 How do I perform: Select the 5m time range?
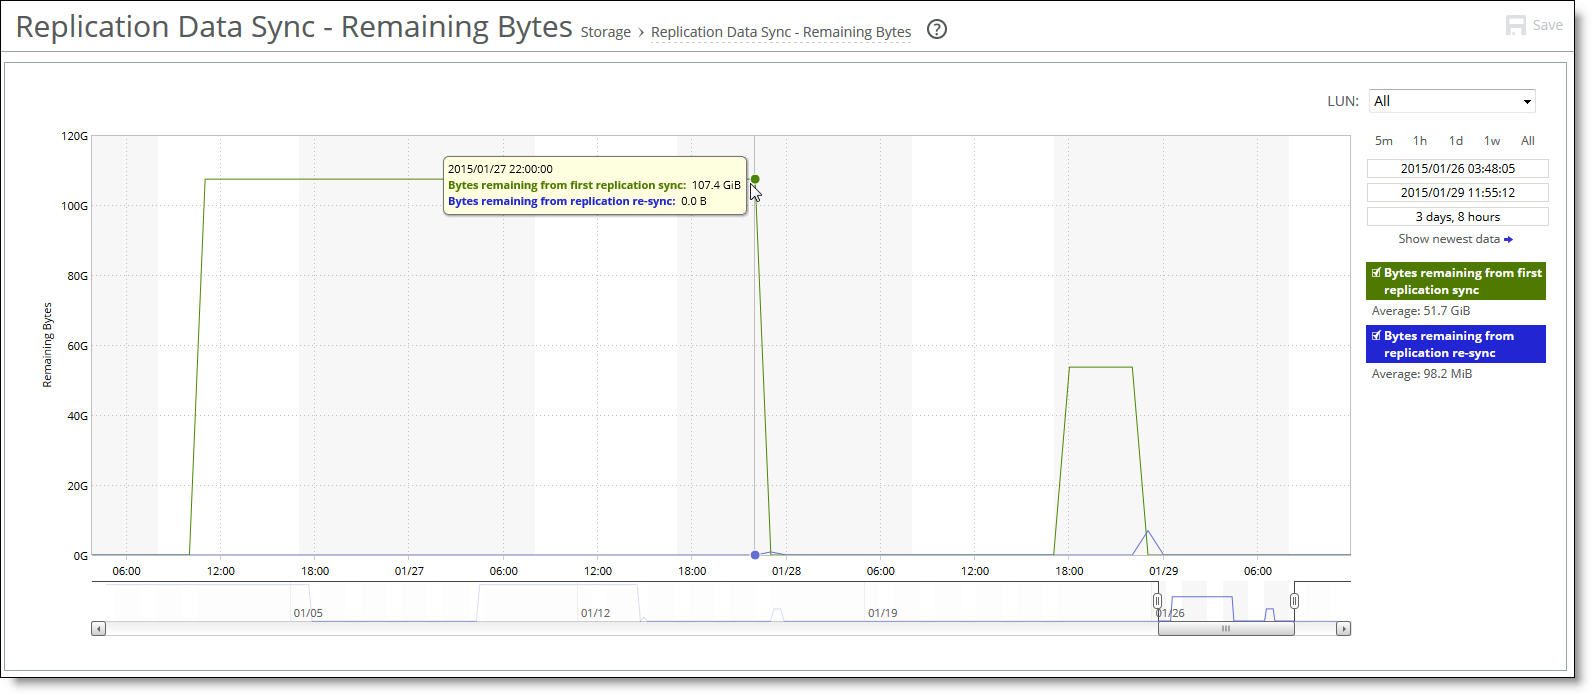(1384, 141)
